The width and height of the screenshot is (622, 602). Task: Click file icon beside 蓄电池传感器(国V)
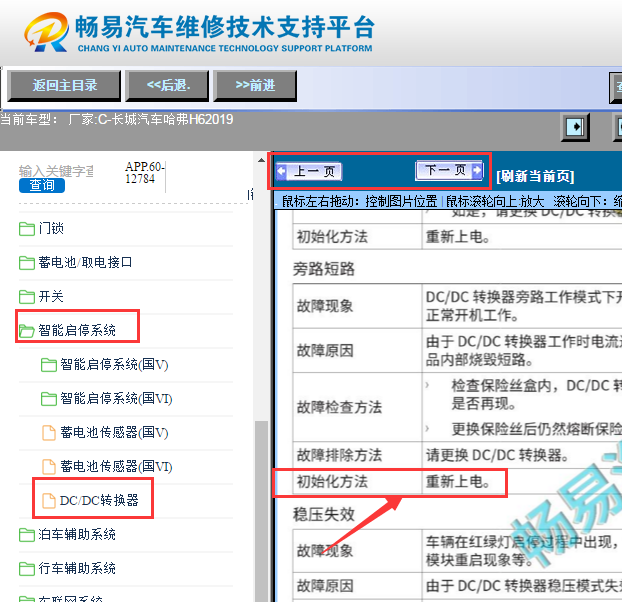pos(49,433)
